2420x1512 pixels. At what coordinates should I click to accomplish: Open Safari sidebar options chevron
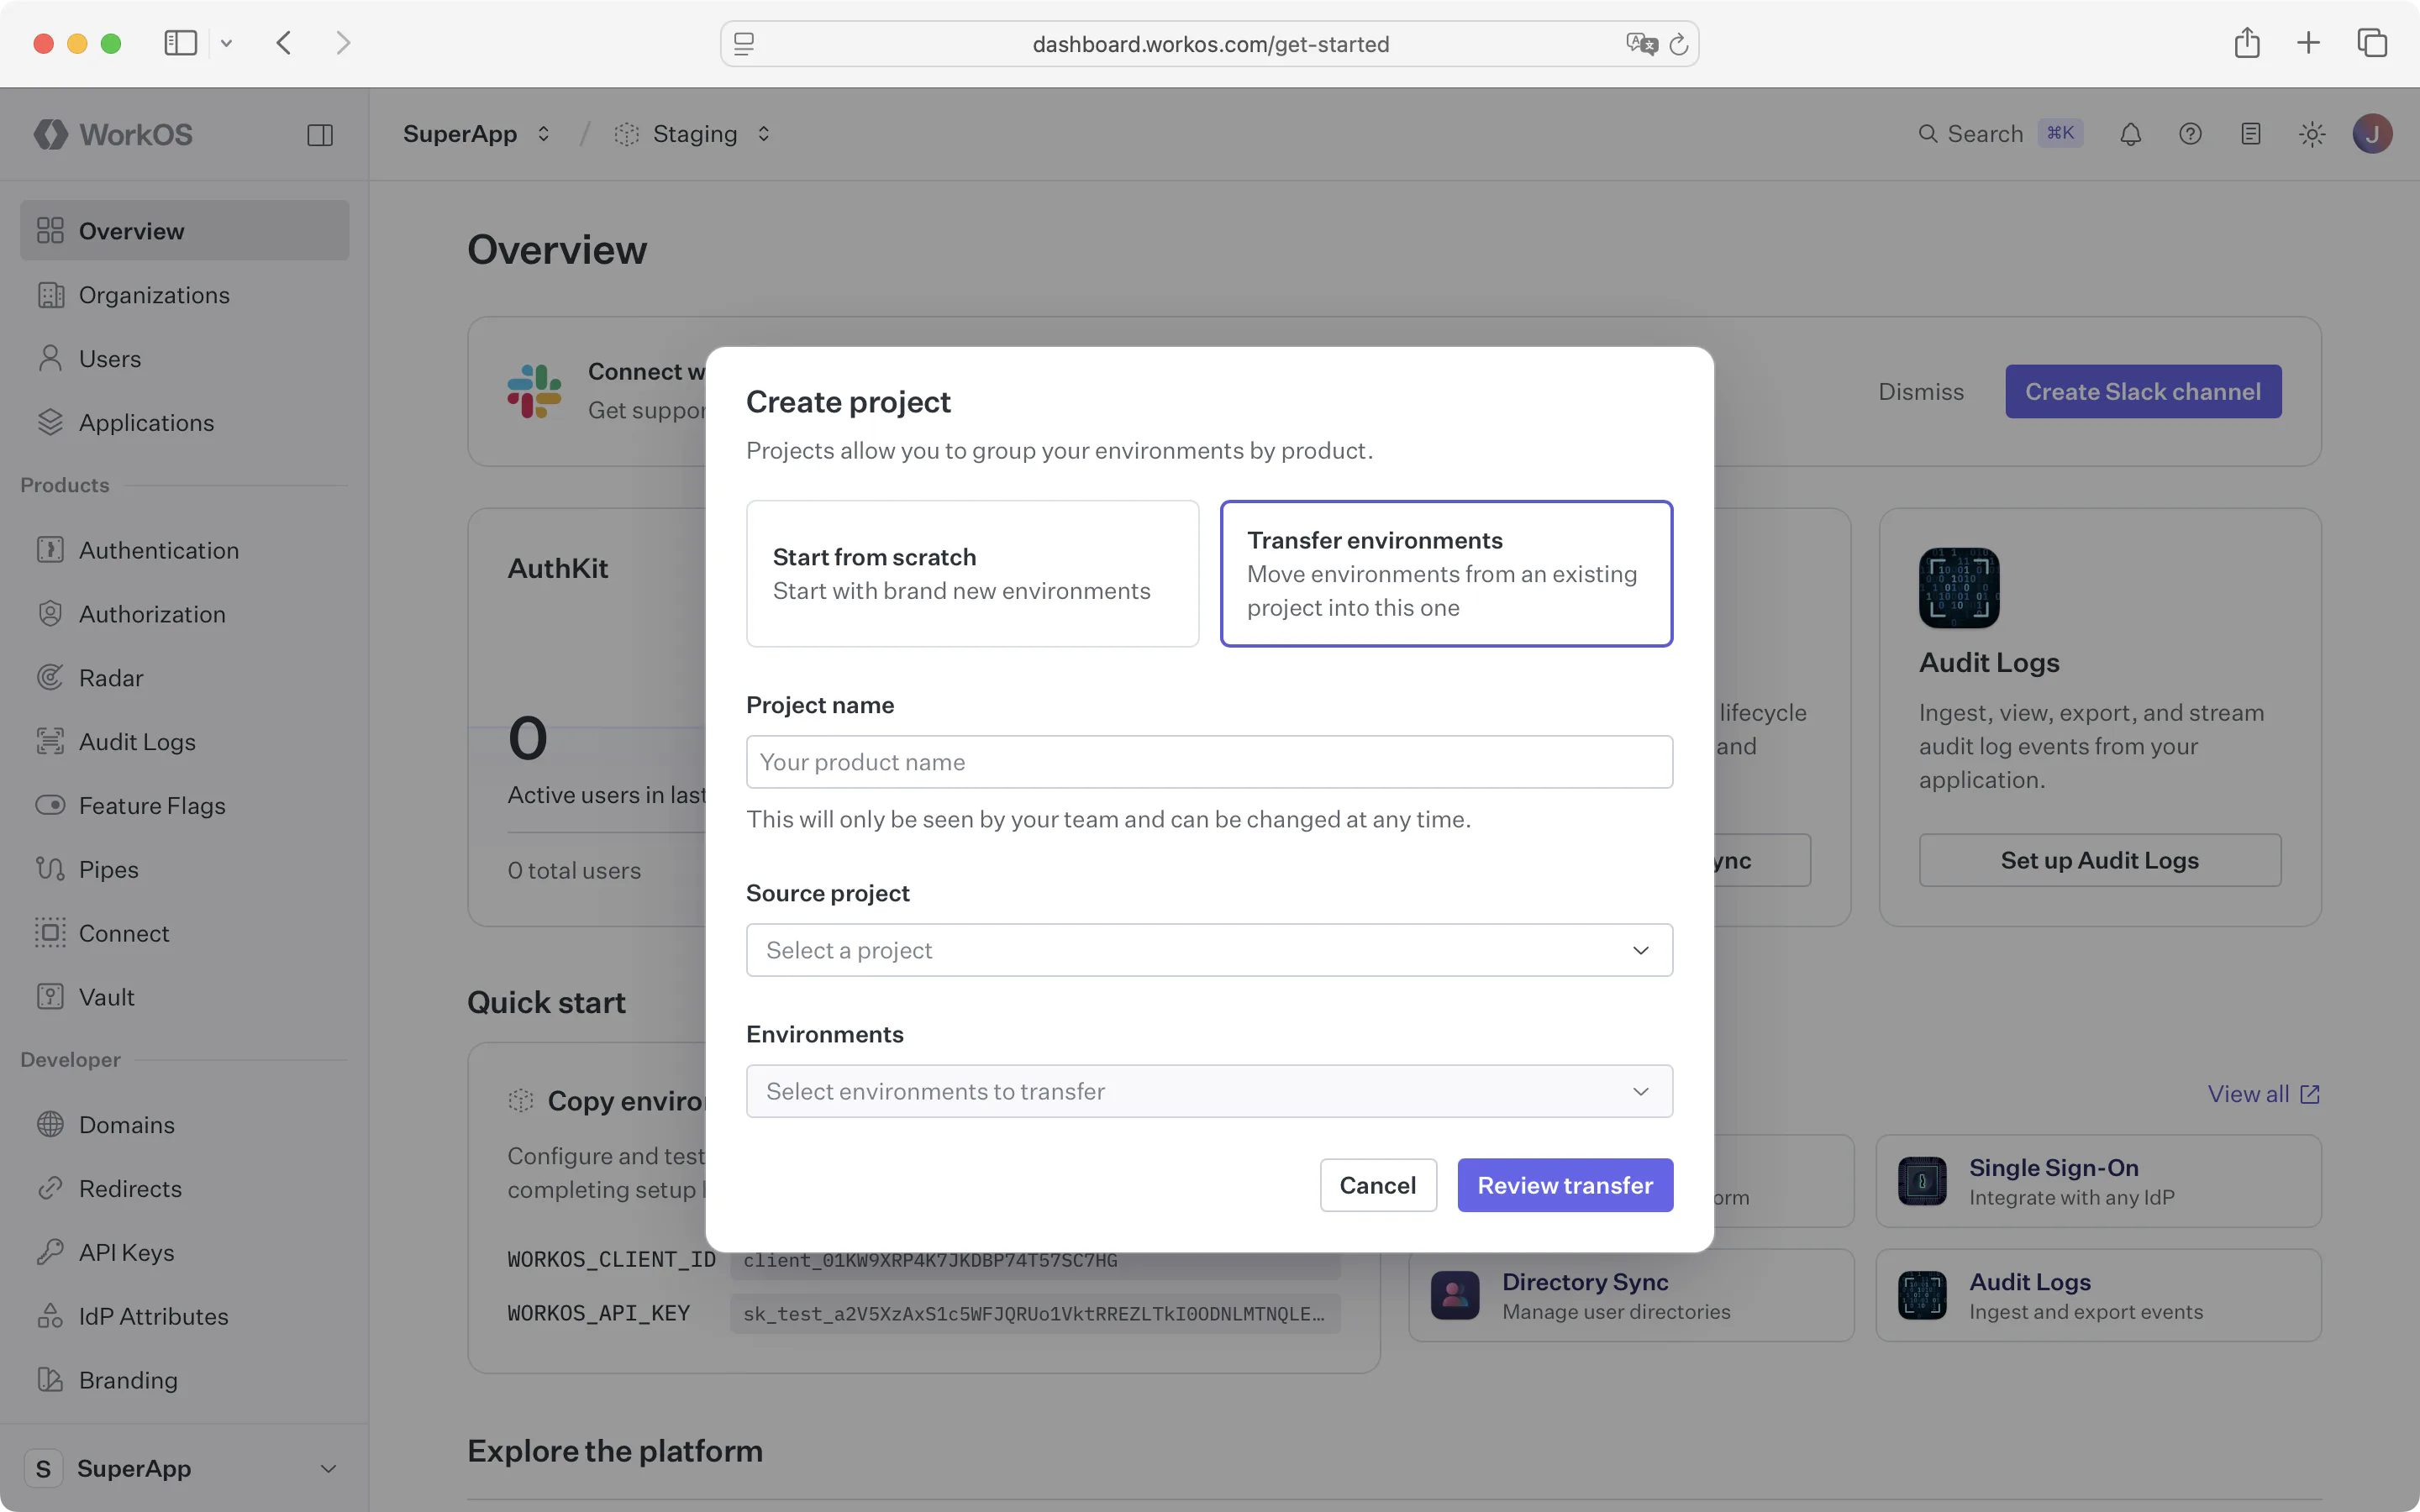(x=226, y=43)
